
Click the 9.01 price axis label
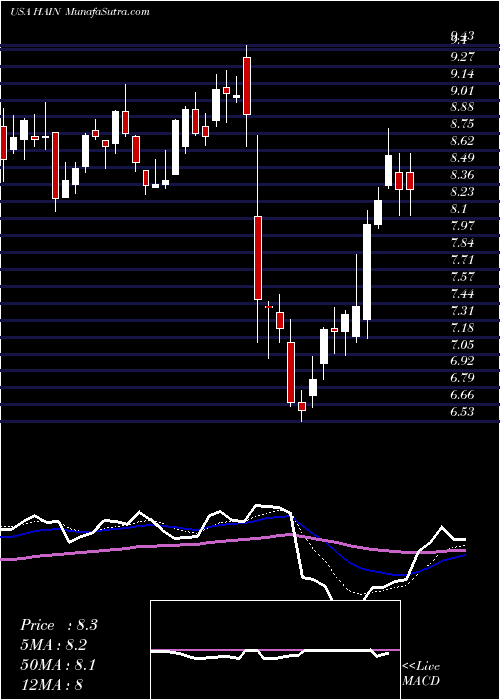[x=462, y=91]
